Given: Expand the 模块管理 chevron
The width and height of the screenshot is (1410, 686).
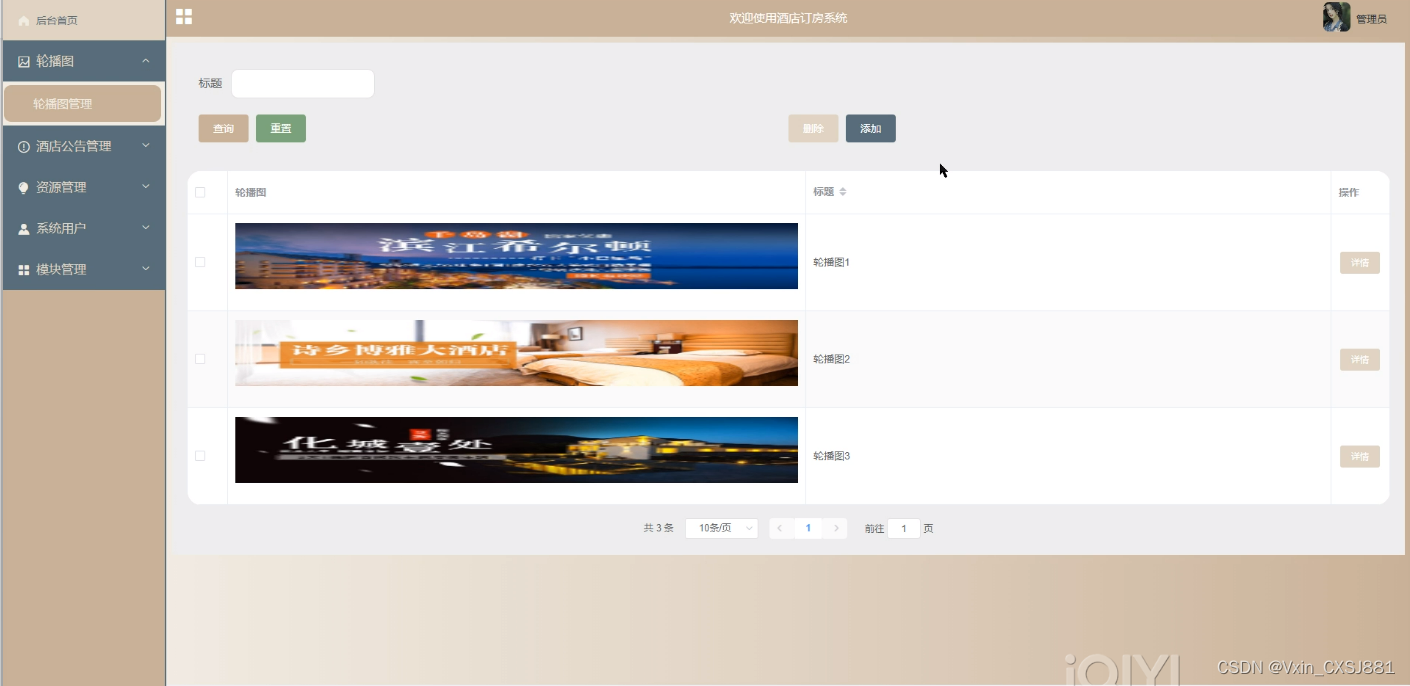Looking at the screenshot, I should [x=146, y=269].
